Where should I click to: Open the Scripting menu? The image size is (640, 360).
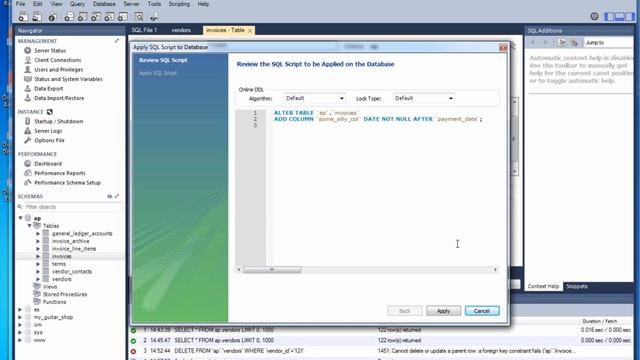[179, 4]
